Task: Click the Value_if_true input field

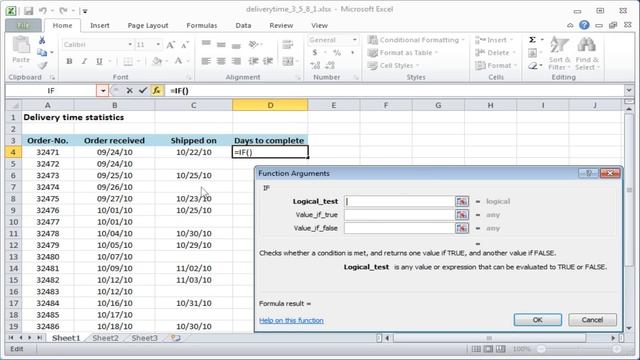Action: click(399, 215)
